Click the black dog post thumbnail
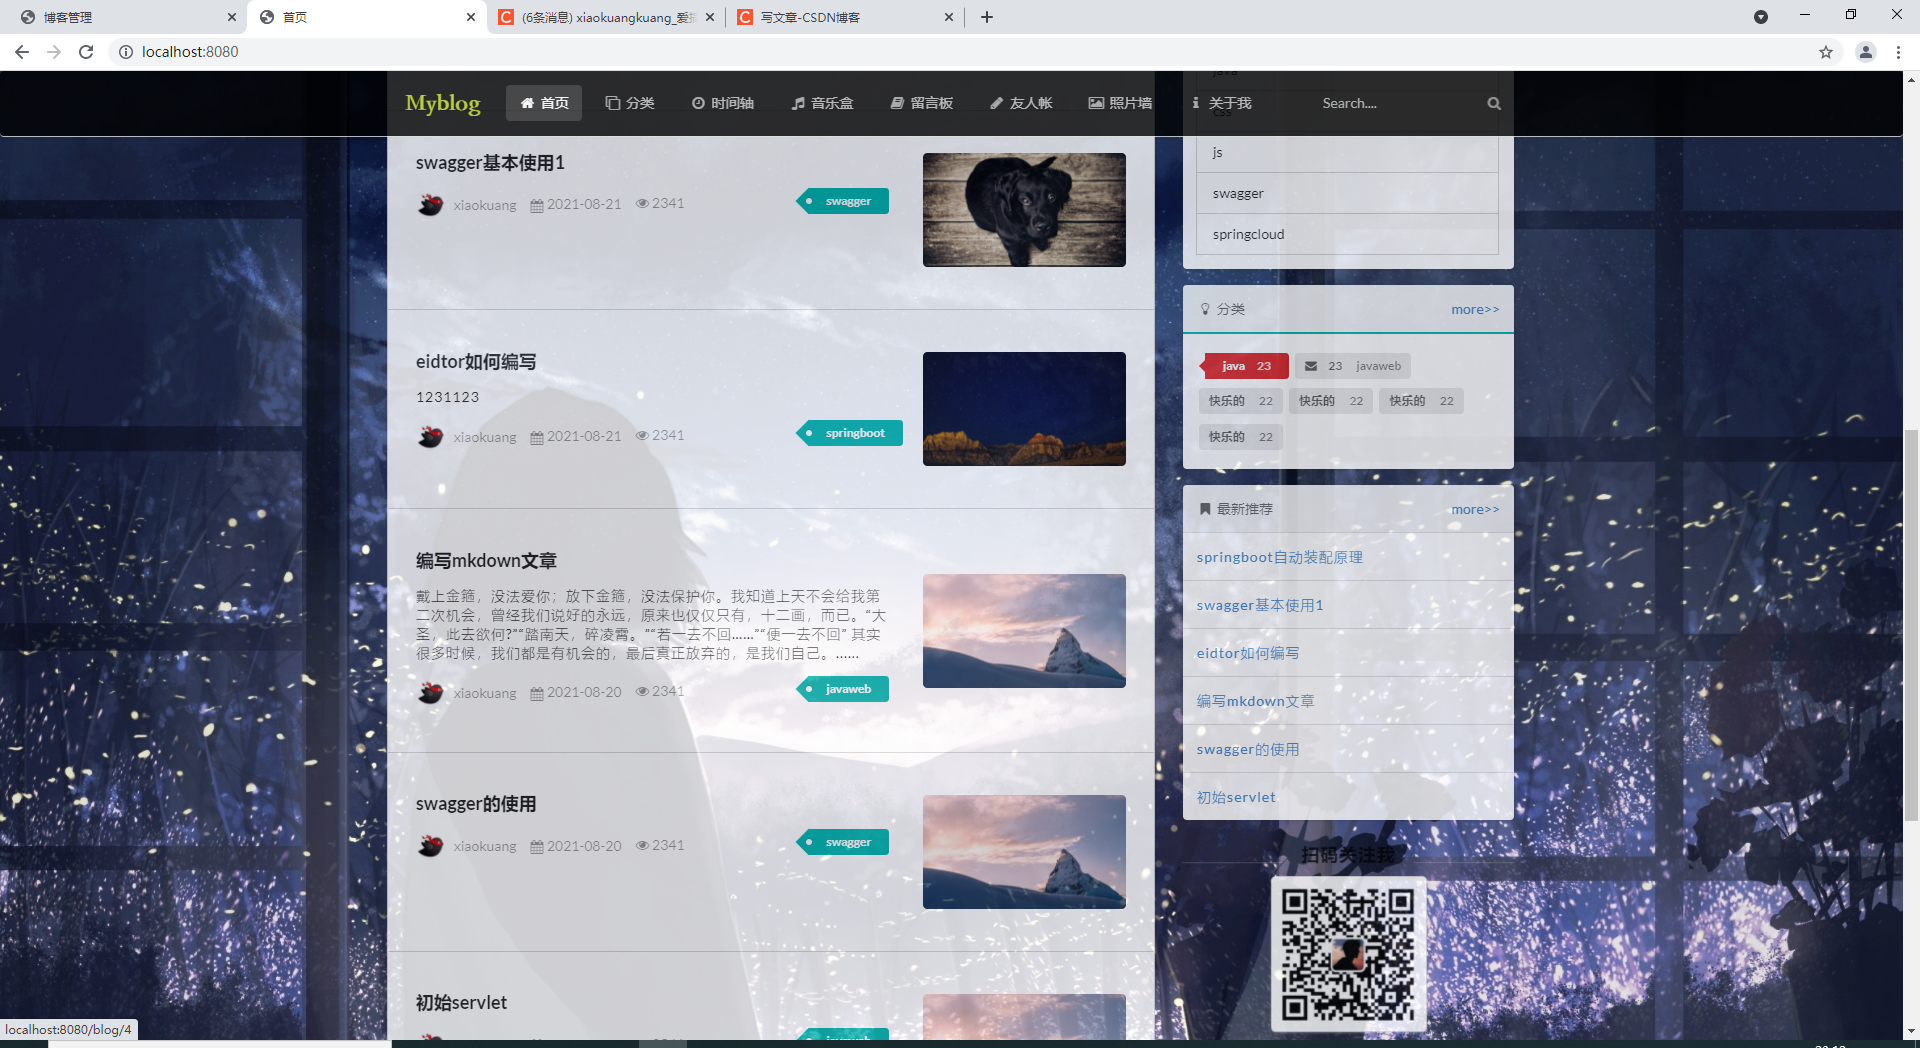Viewport: 1920px width, 1048px height. pos(1024,210)
